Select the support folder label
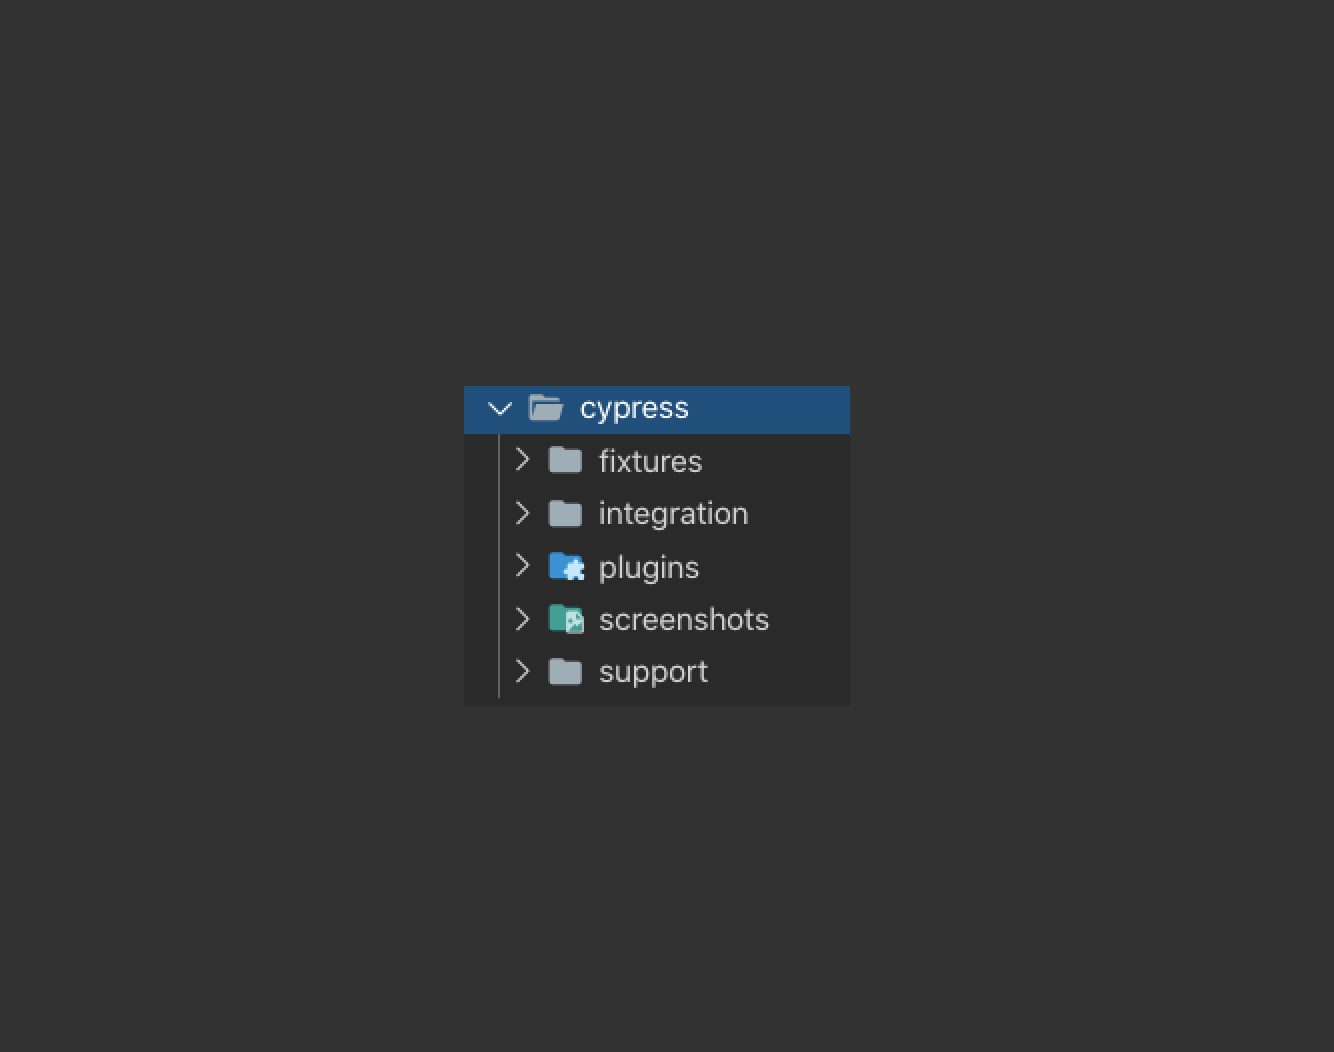Image resolution: width=1334 pixels, height=1052 pixels. pyautogui.click(x=653, y=672)
